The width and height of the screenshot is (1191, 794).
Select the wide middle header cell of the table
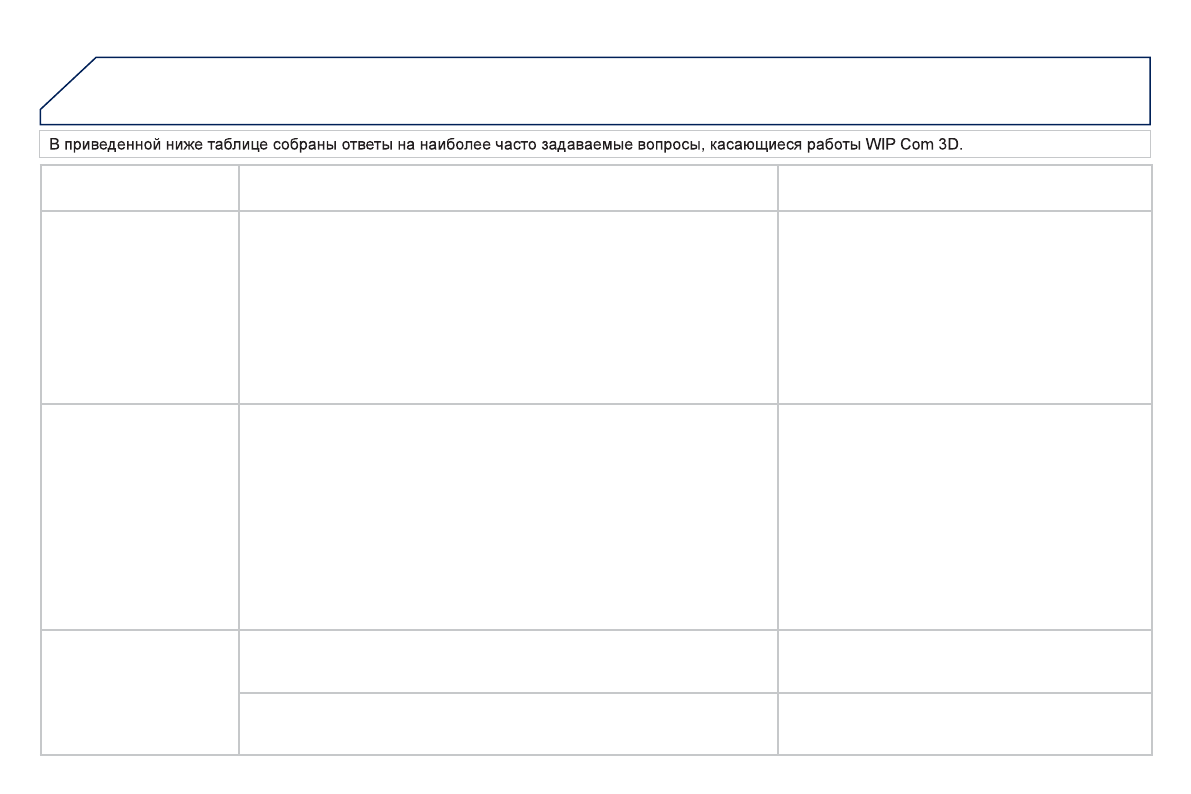pyautogui.click(x=508, y=188)
